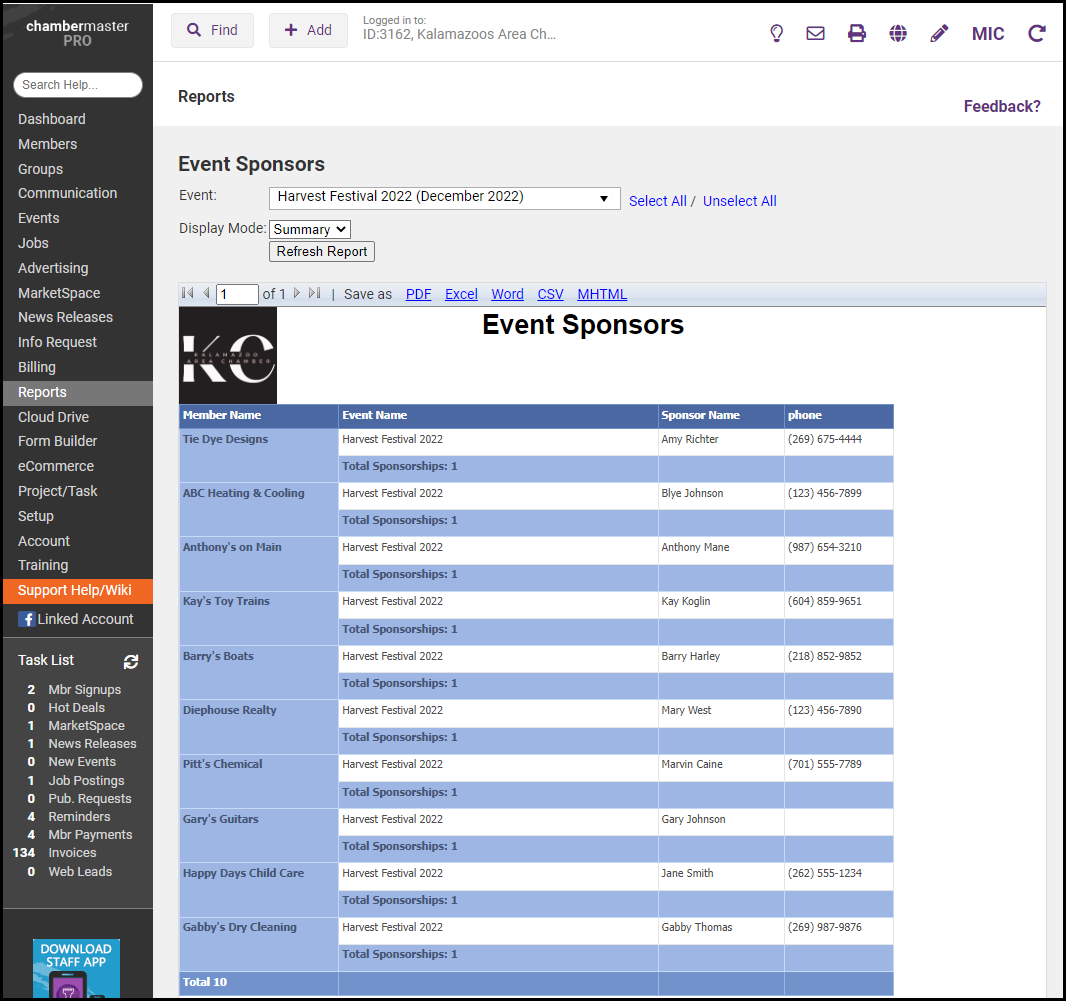Go to previous report page
Screen dimensions: 1066x1001
coord(206,293)
